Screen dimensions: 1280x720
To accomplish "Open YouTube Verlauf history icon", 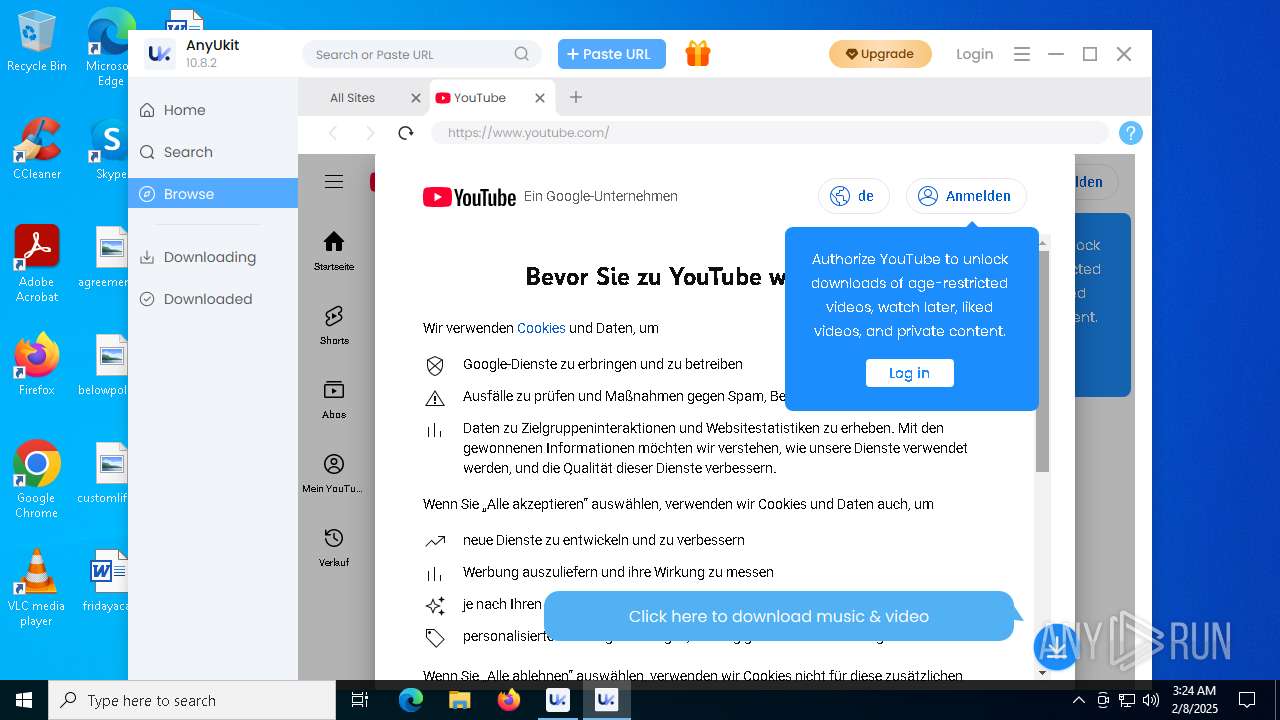I will click(x=334, y=538).
